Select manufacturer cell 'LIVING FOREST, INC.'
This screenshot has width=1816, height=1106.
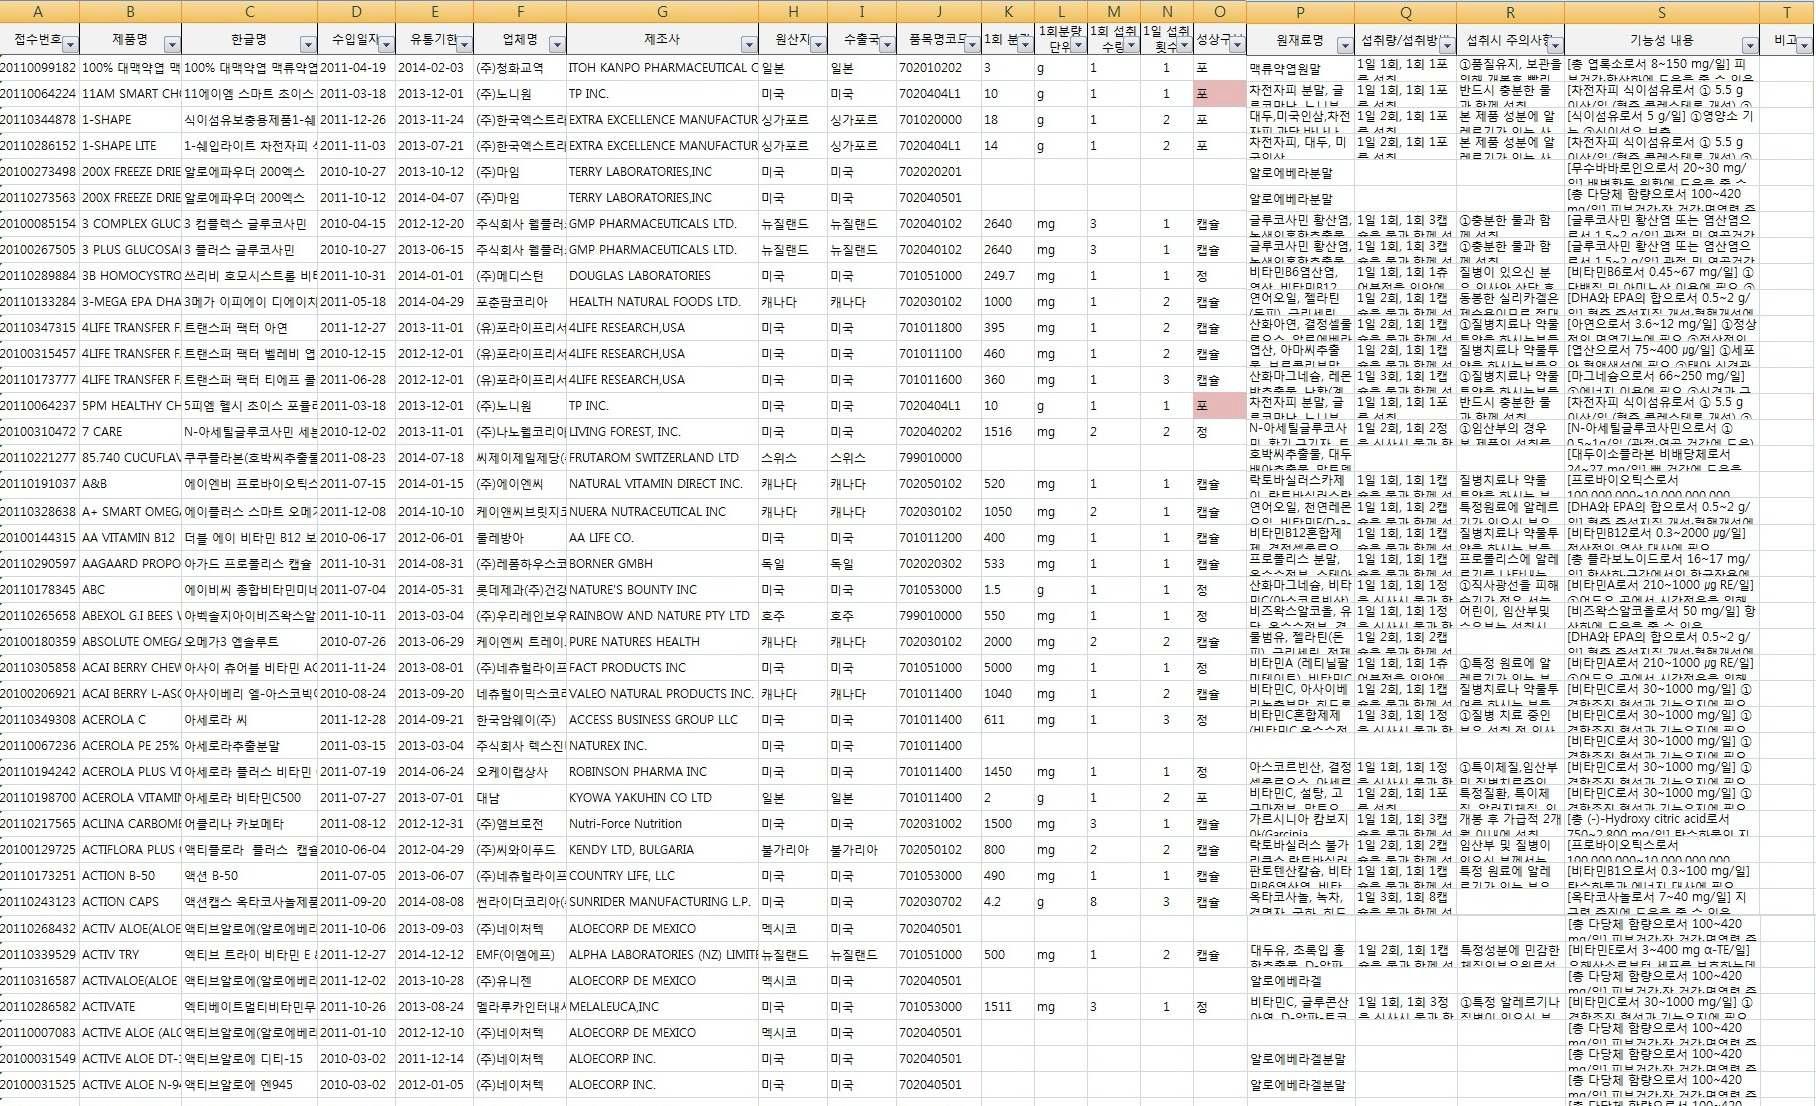coord(662,432)
